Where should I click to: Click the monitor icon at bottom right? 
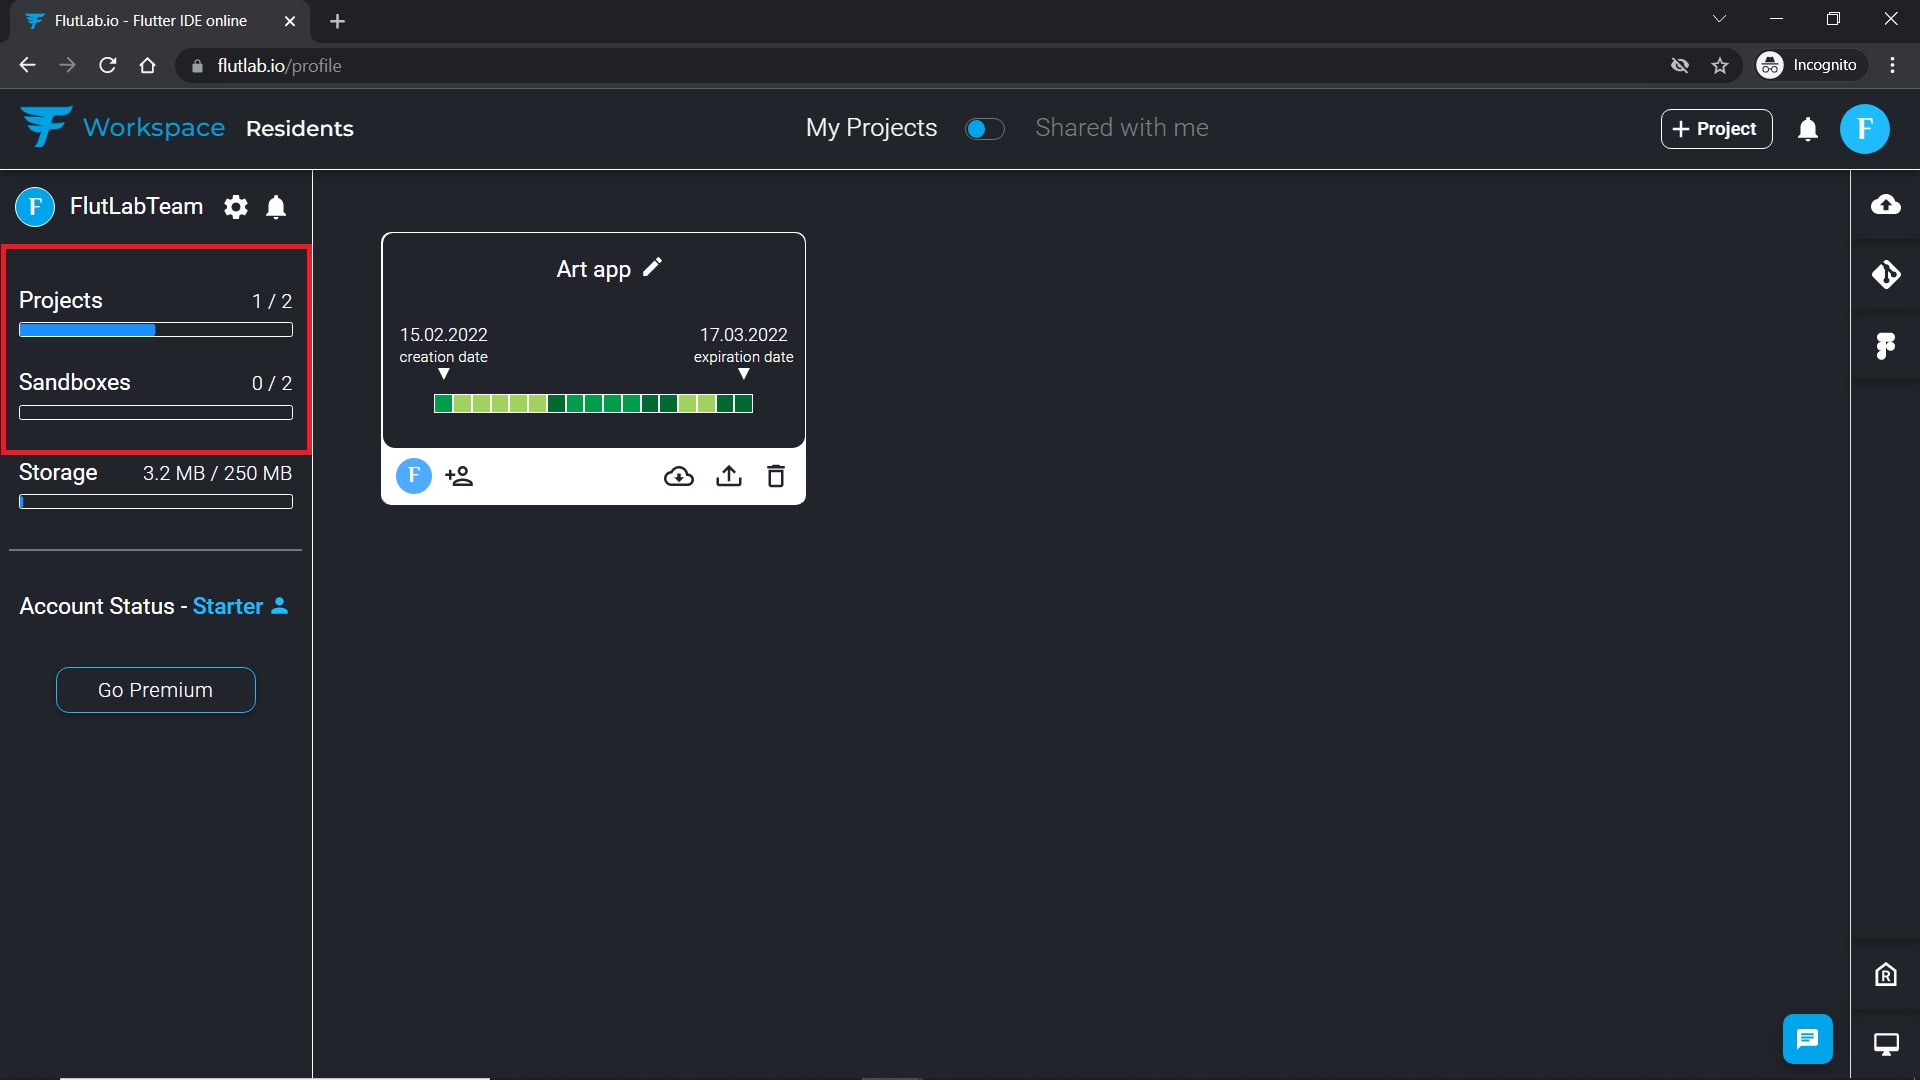coord(1886,1045)
